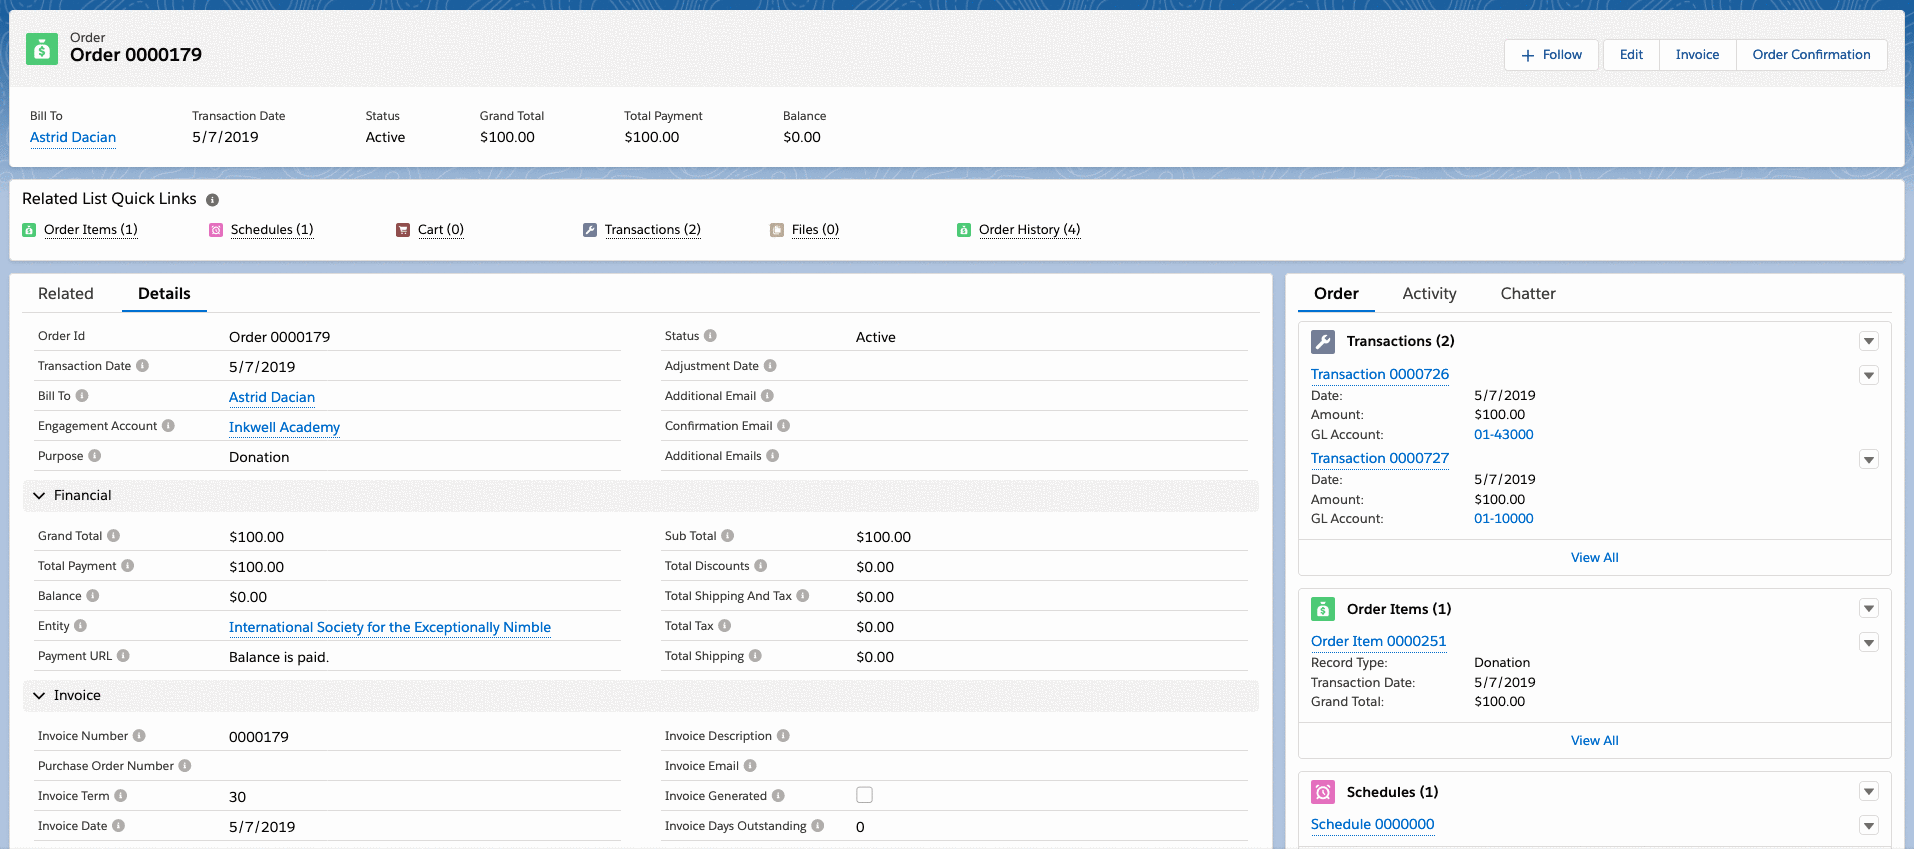
Task: Click the Follow button
Action: [x=1551, y=55]
